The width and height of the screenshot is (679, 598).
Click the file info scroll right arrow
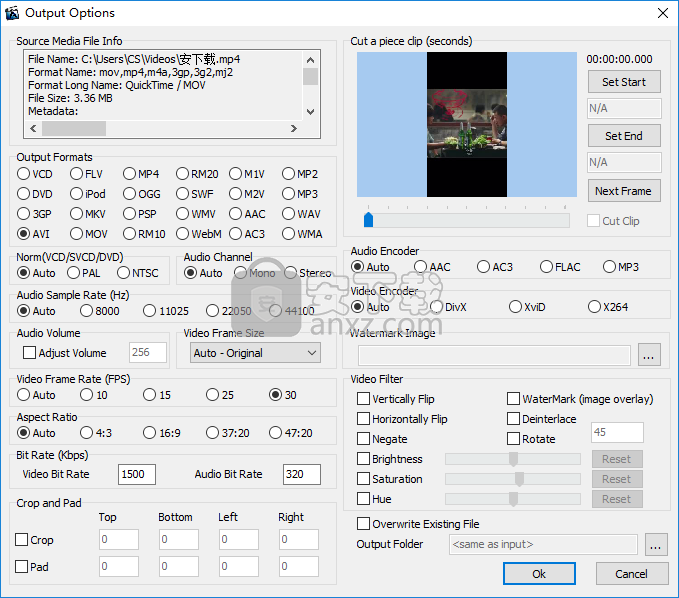tap(294, 129)
